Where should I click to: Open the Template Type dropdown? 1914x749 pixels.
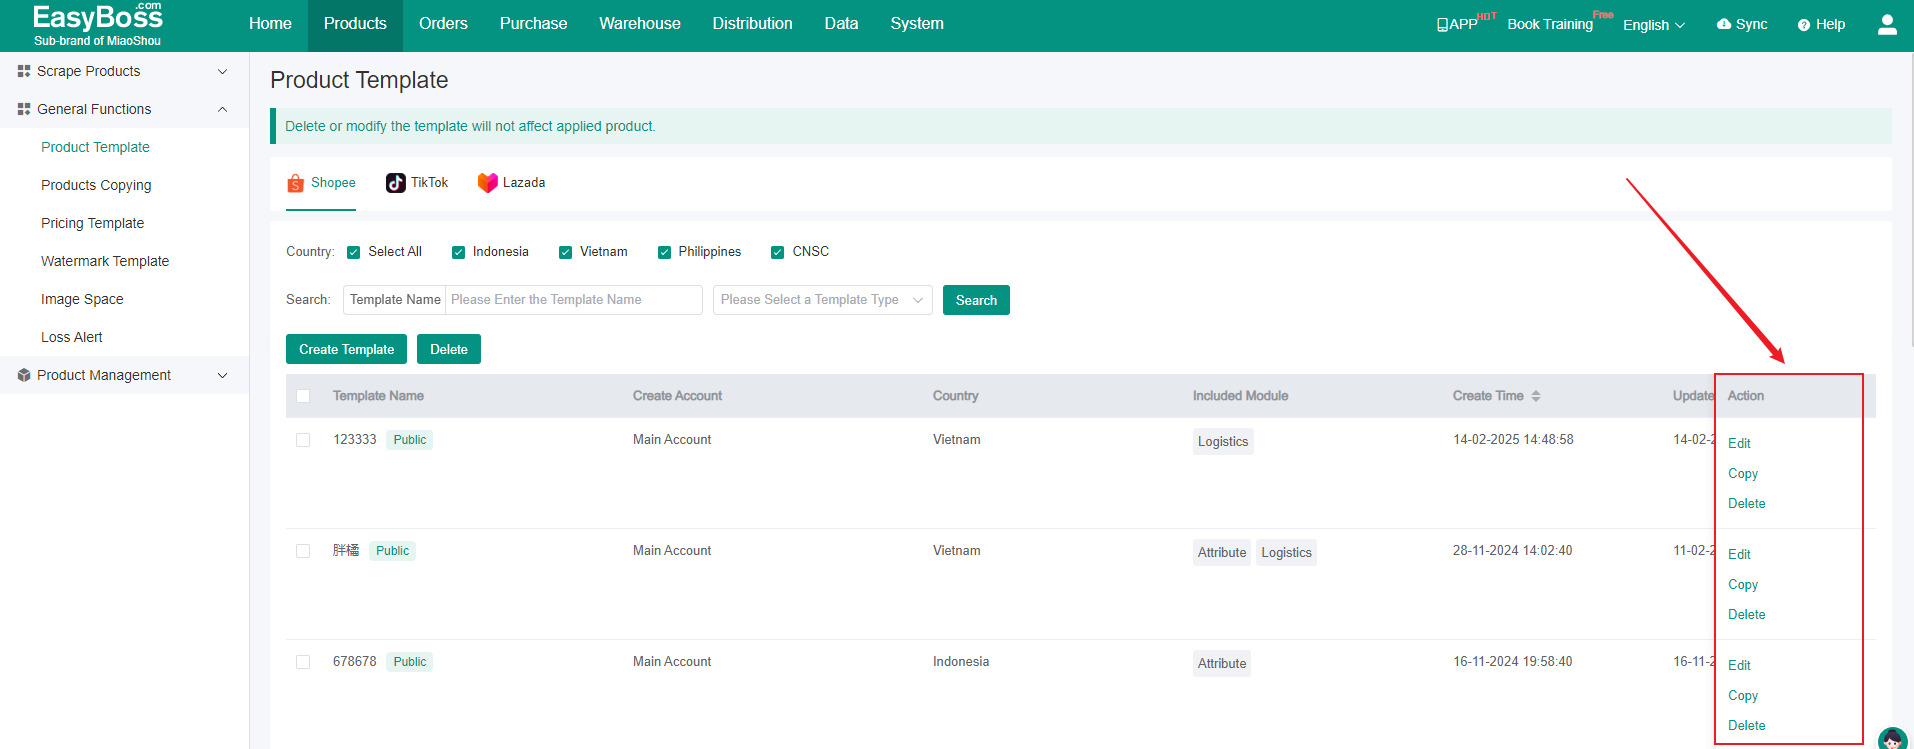tap(822, 300)
